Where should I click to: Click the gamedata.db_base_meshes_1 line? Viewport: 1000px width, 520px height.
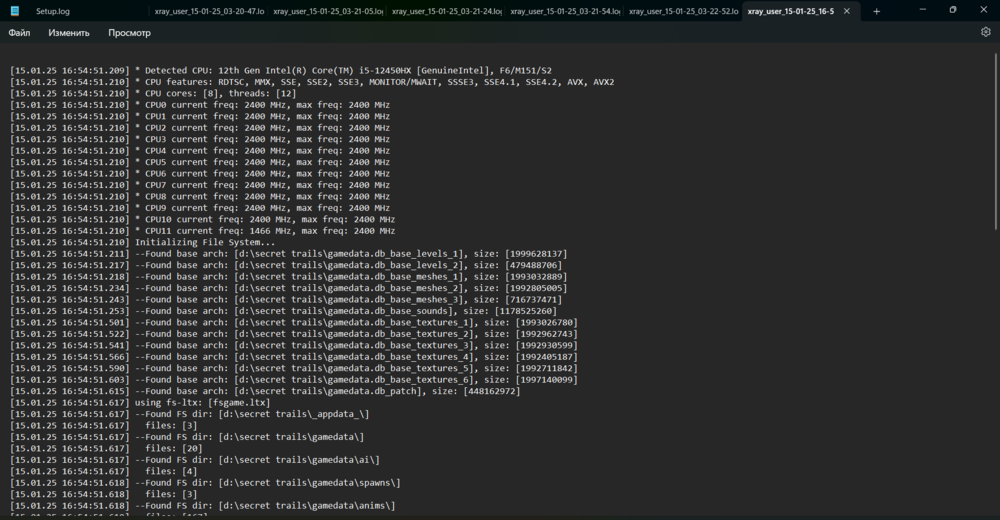click(x=288, y=277)
